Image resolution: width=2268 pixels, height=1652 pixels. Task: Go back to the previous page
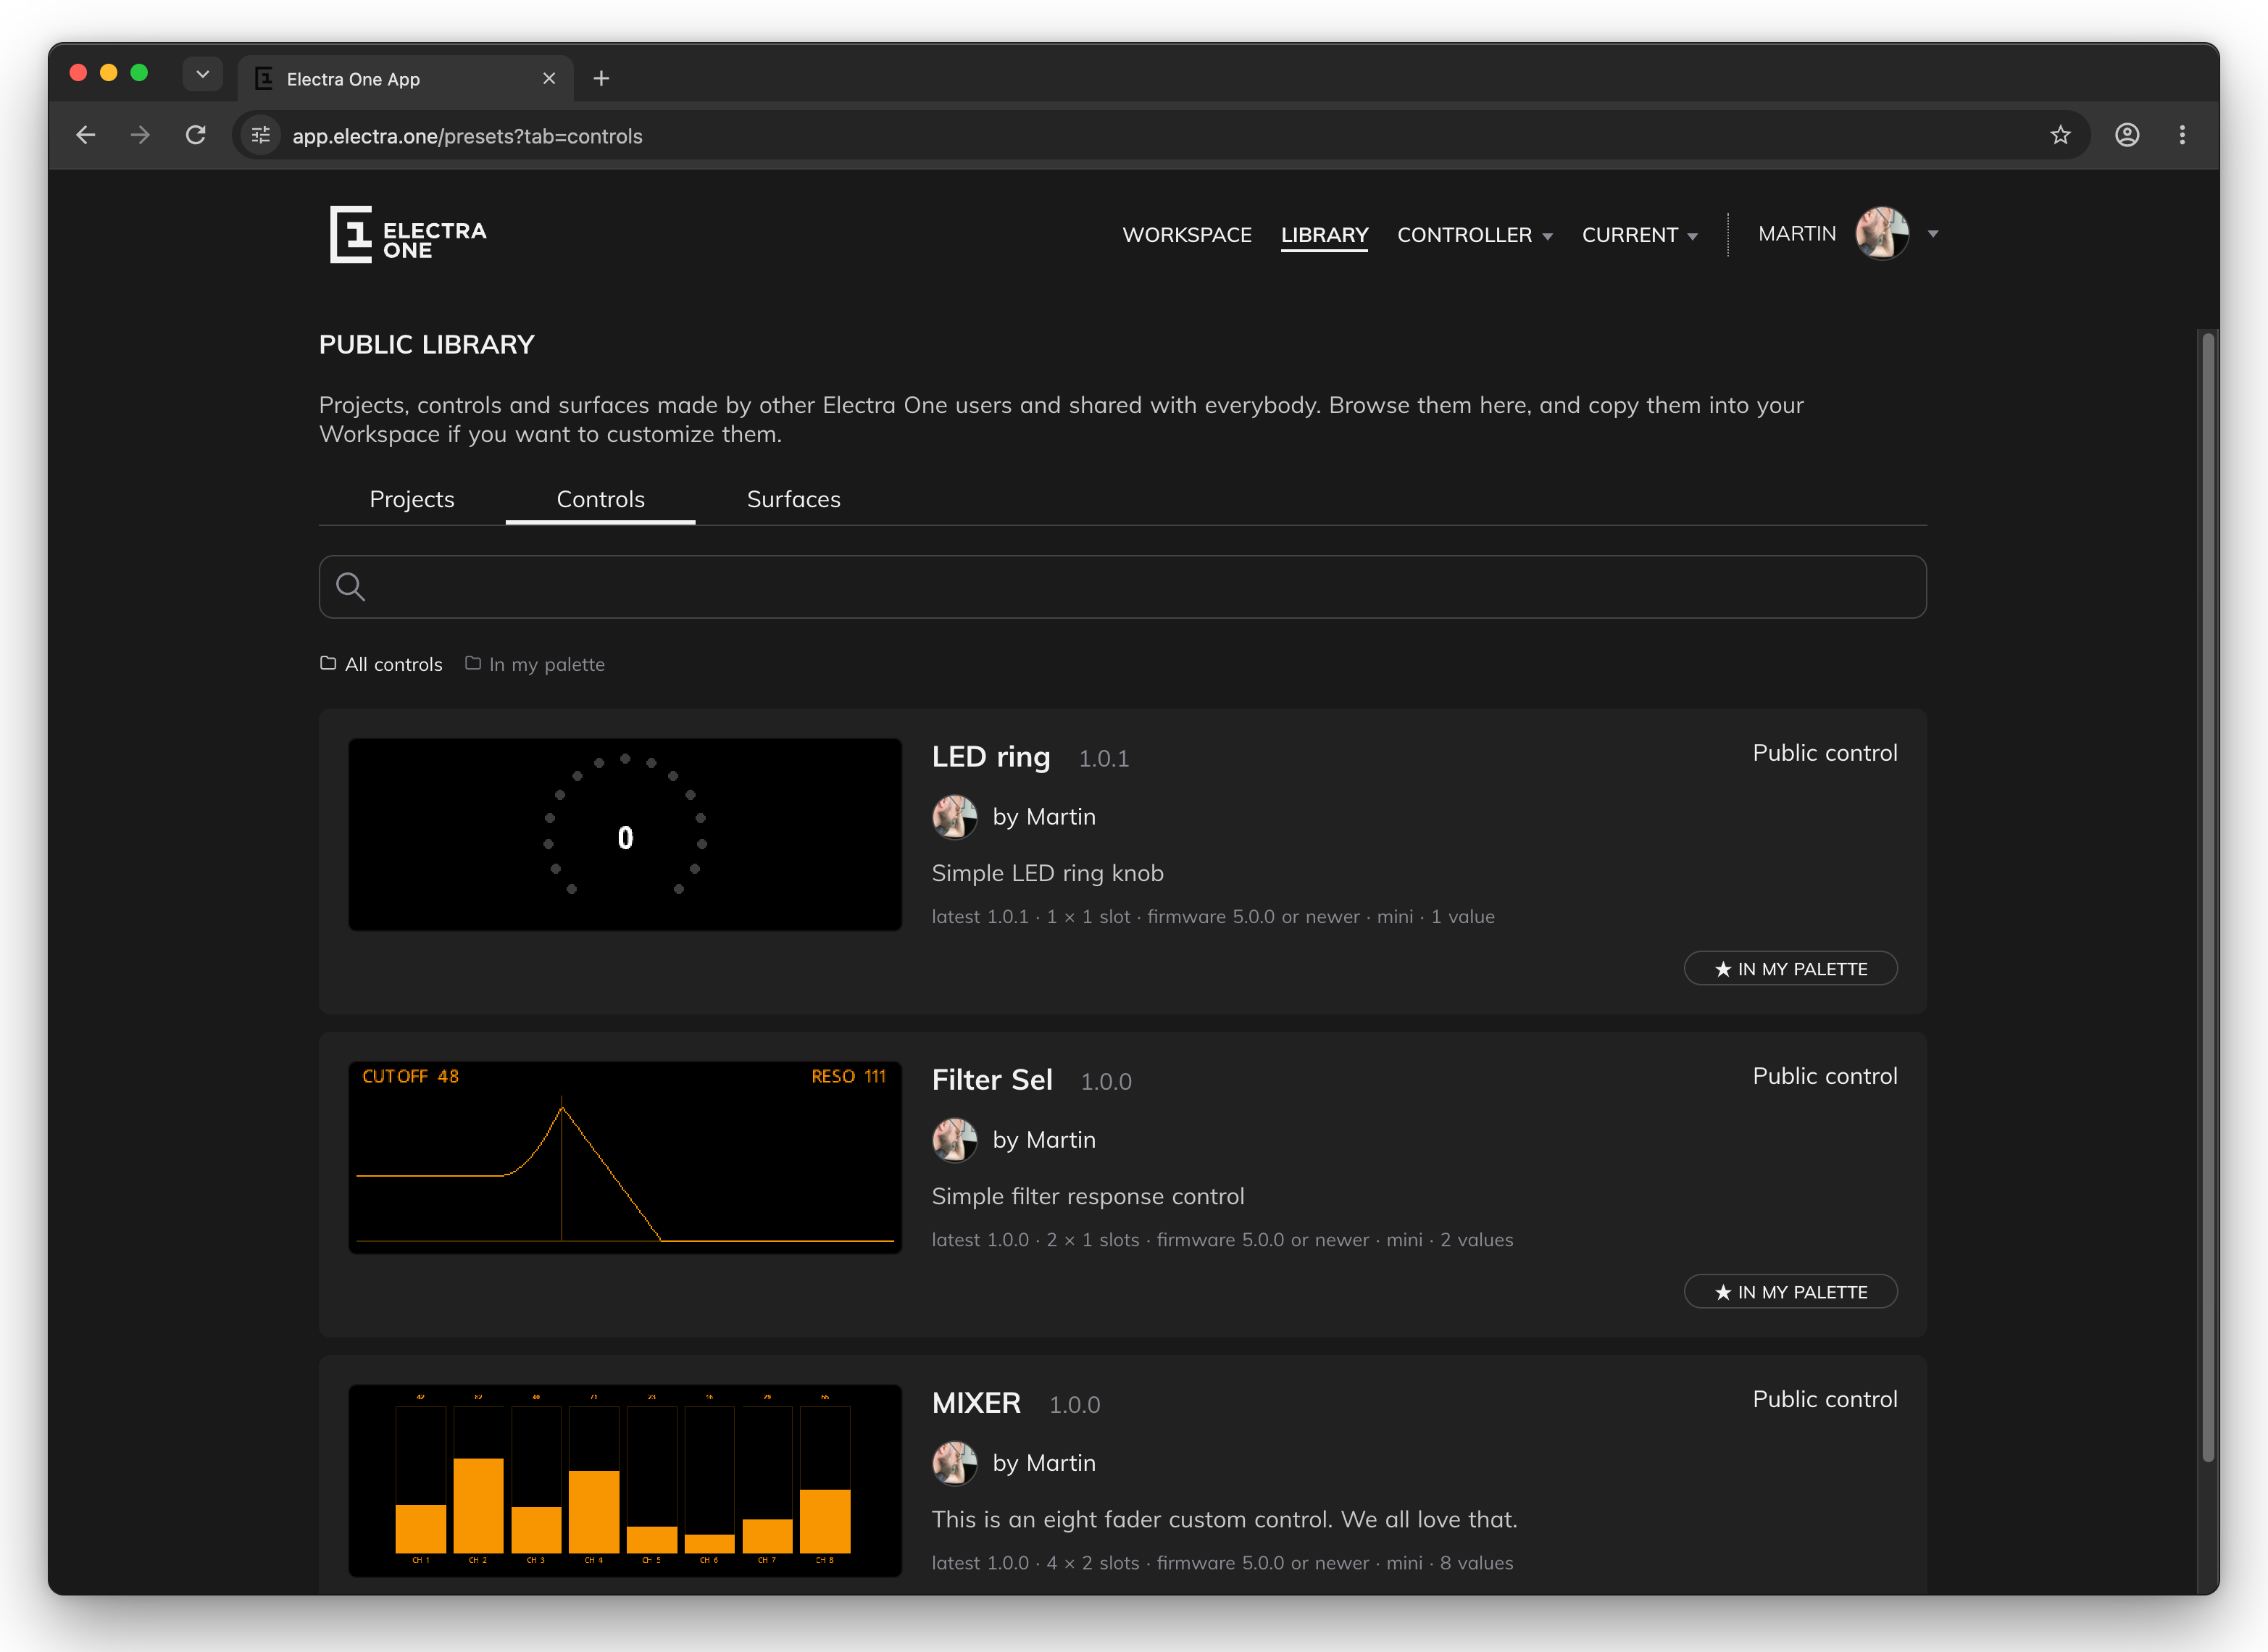[86, 135]
